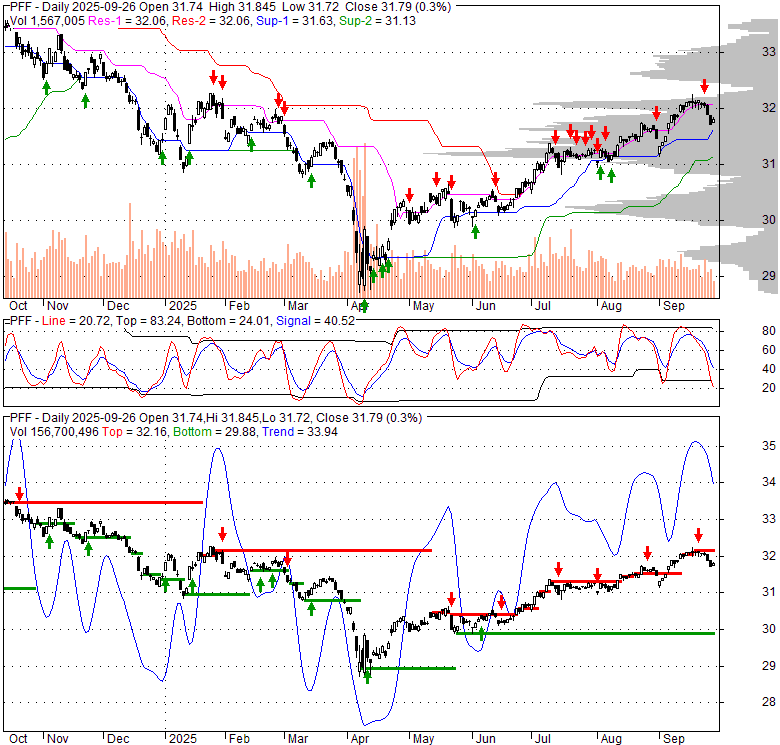
Task: Click '33' on the top chart price axis
Action: [x=769, y=51]
